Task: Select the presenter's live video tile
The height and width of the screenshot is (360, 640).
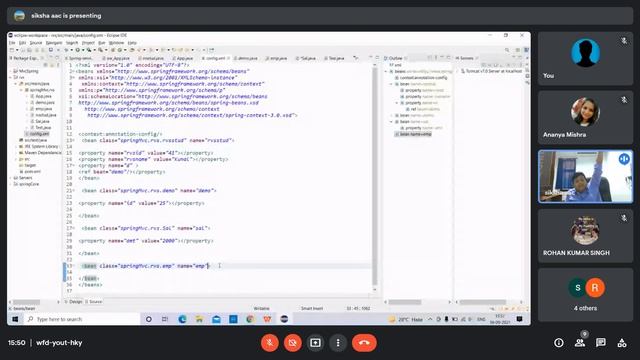Action: 585,176
